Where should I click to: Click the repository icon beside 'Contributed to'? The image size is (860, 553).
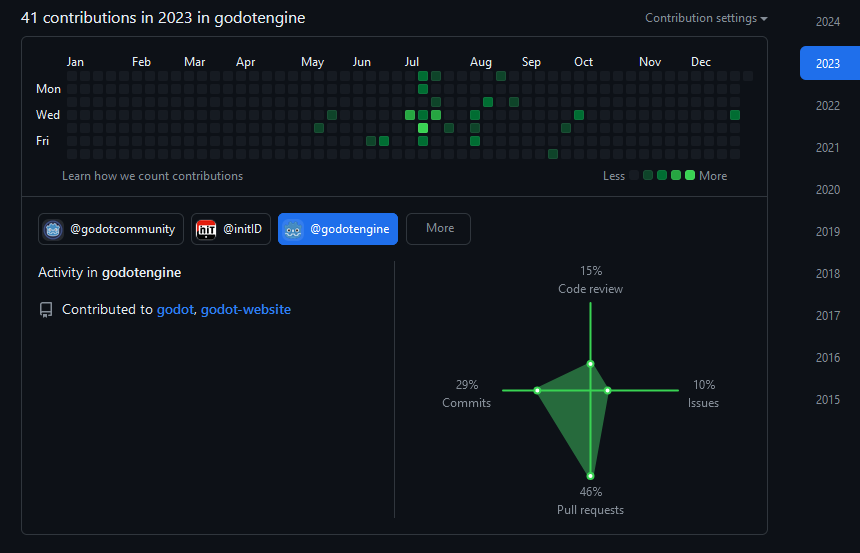click(46, 310)
